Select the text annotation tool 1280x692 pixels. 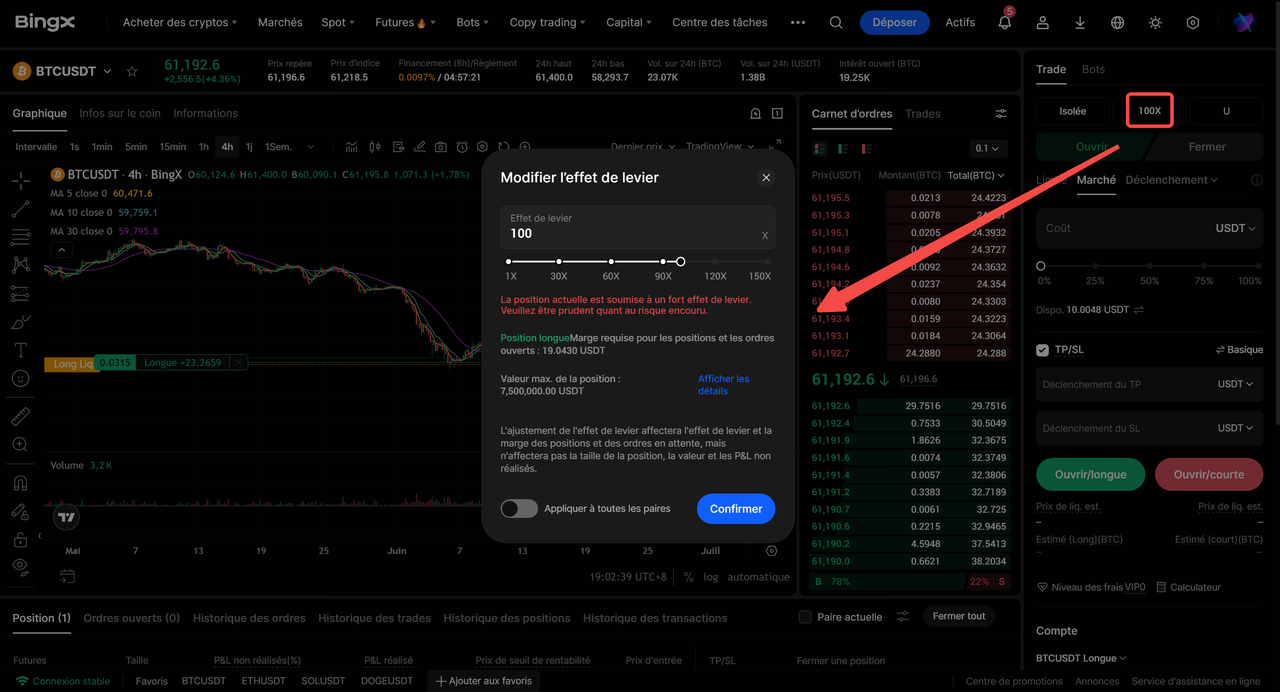click(x=20, y=350)
